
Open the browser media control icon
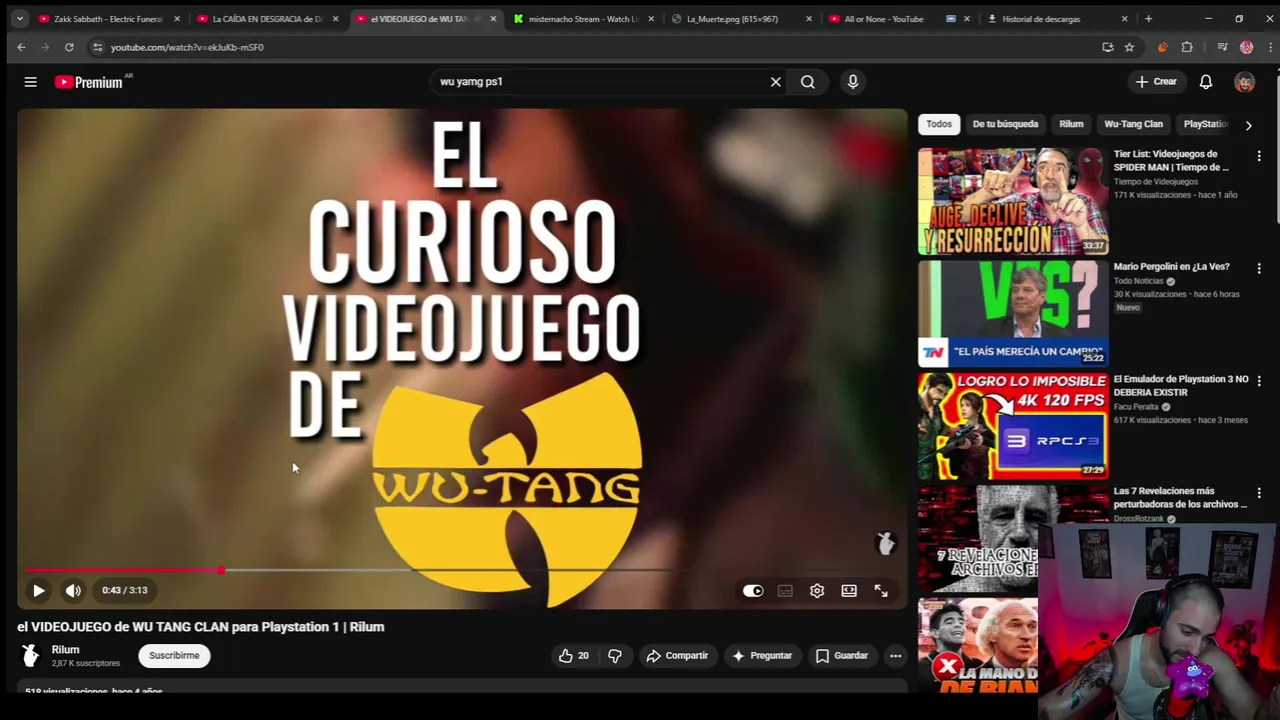click(x=1222, y=47)
